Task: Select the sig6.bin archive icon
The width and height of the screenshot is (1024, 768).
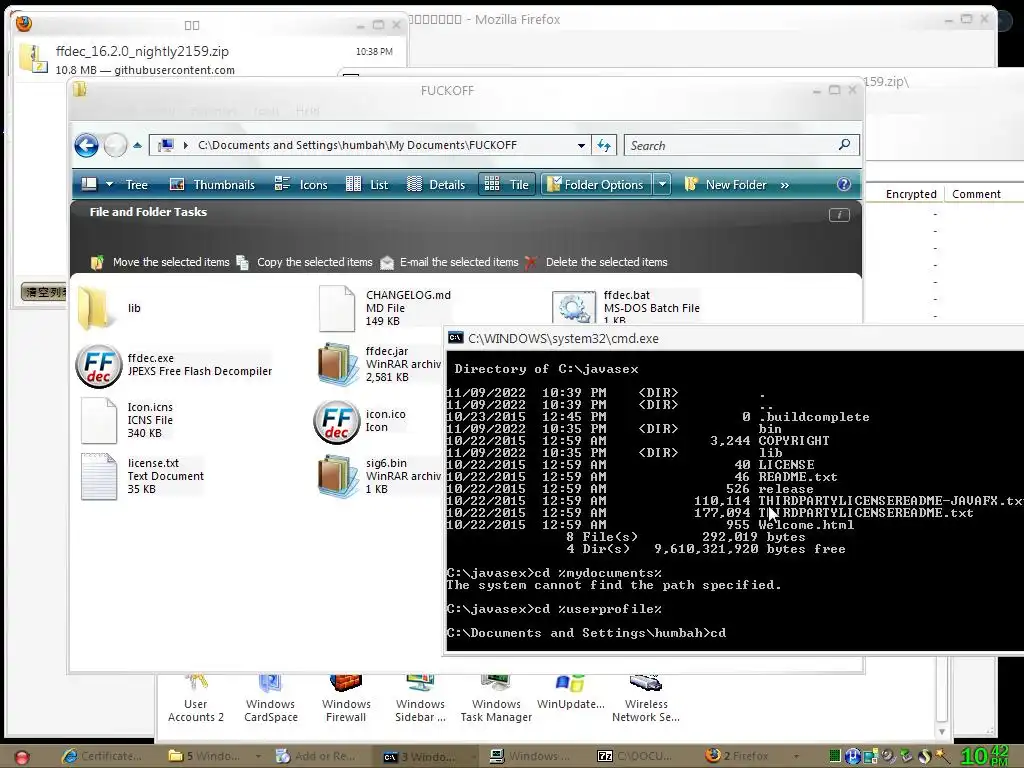Action: 338,476
